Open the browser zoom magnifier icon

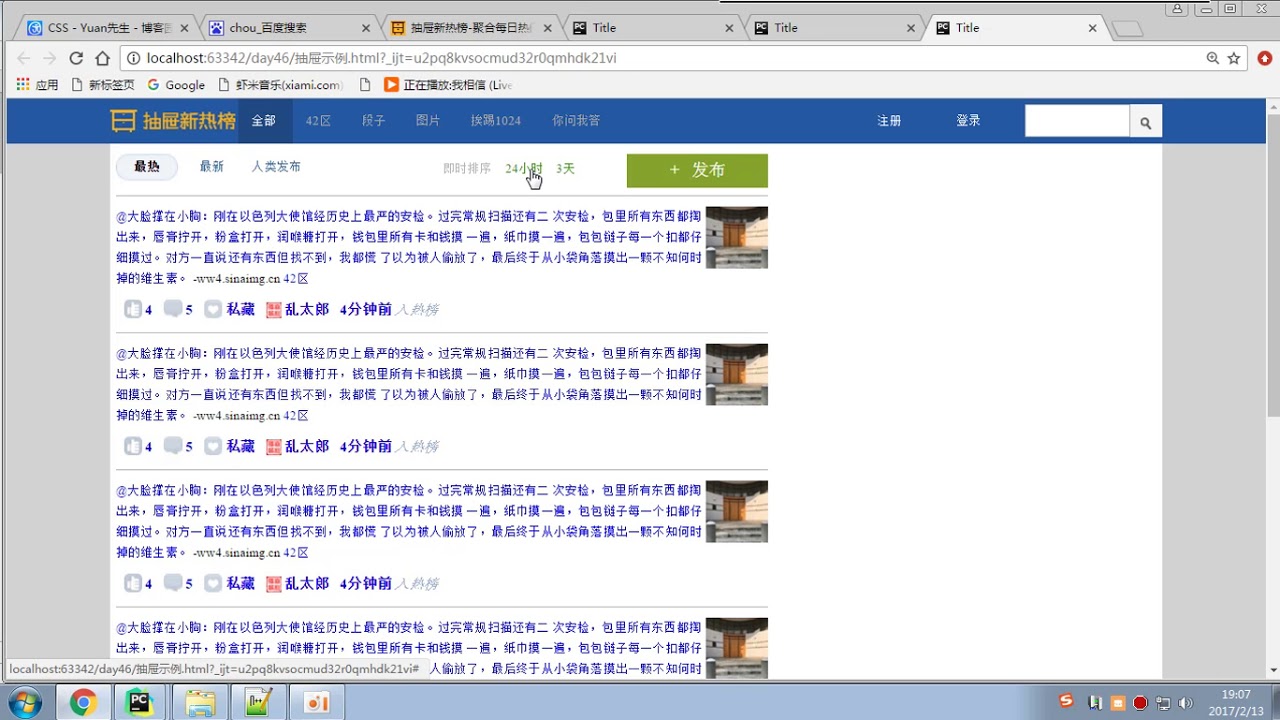point(1212,58)
